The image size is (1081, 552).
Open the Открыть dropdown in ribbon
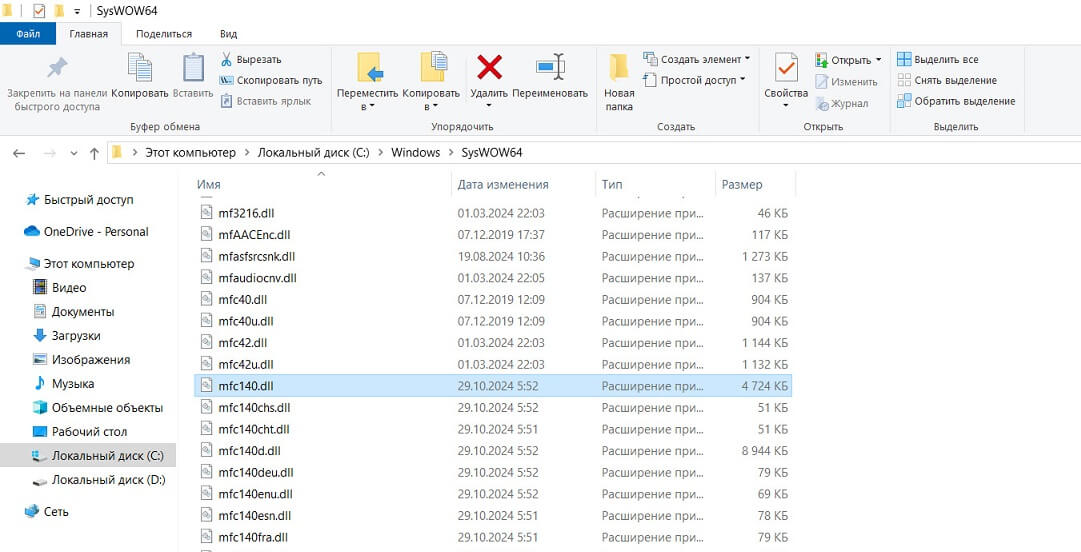pos(848,60)
